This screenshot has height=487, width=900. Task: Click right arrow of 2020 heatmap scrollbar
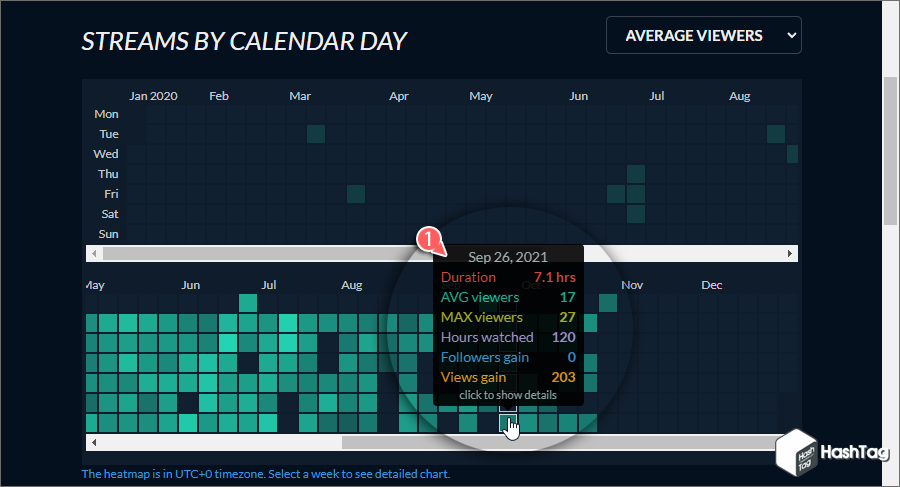click(x=790, y=253)
